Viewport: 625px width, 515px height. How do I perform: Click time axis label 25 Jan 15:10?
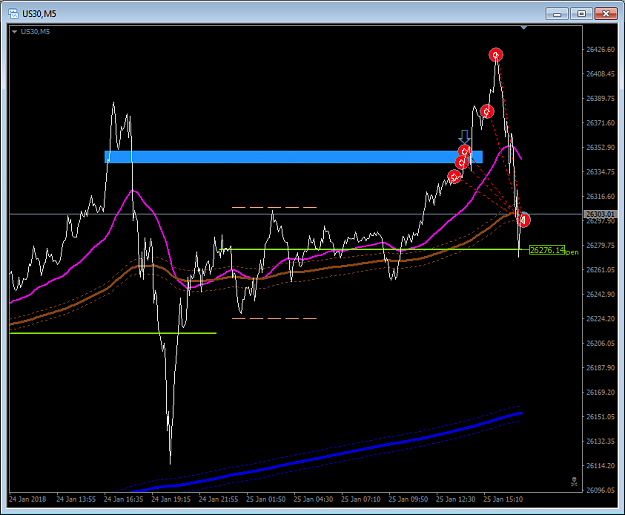pos(503,499)
